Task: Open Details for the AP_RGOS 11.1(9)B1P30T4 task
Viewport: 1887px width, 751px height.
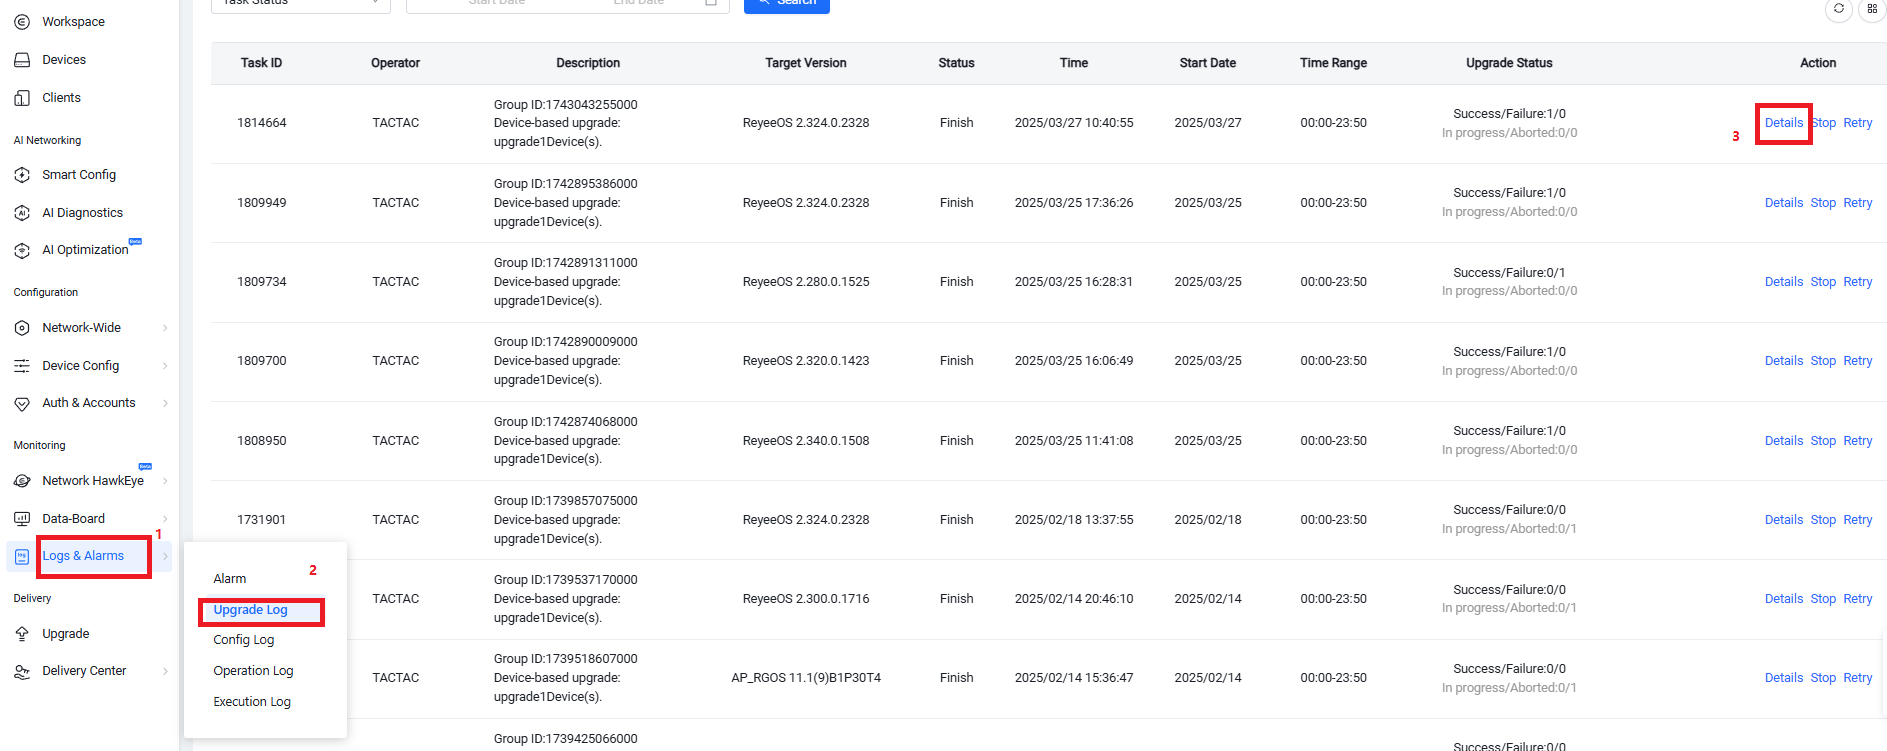Action: pyautogui.click(x=1784, y=678)
